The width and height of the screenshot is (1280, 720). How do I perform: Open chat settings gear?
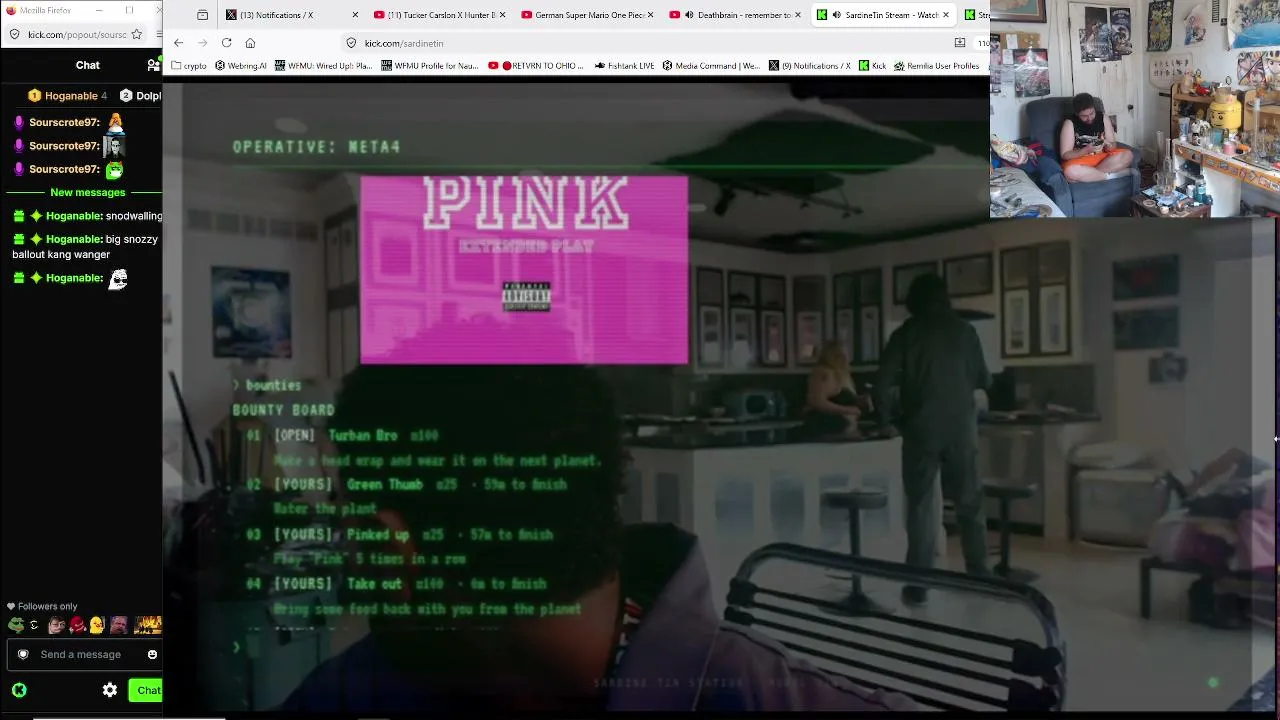[x=110, y=690]
